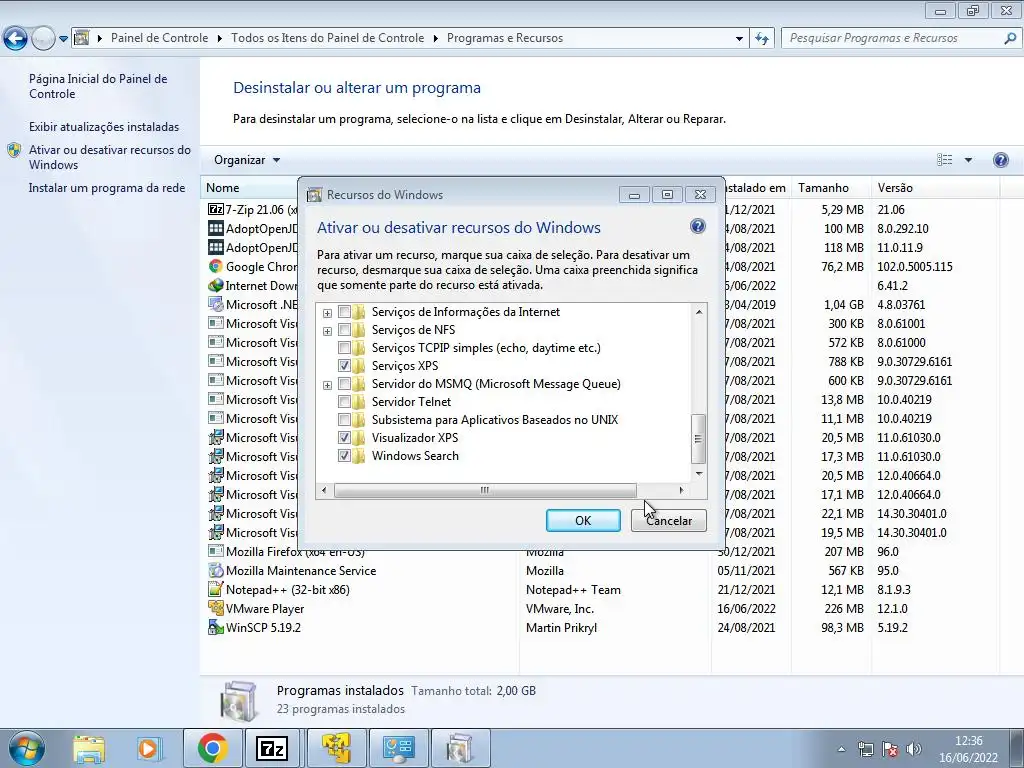This screenshot has height=768, width=1024.
Task: Uncheck Serviços XPS checkbox
Action: pos(344,366)
